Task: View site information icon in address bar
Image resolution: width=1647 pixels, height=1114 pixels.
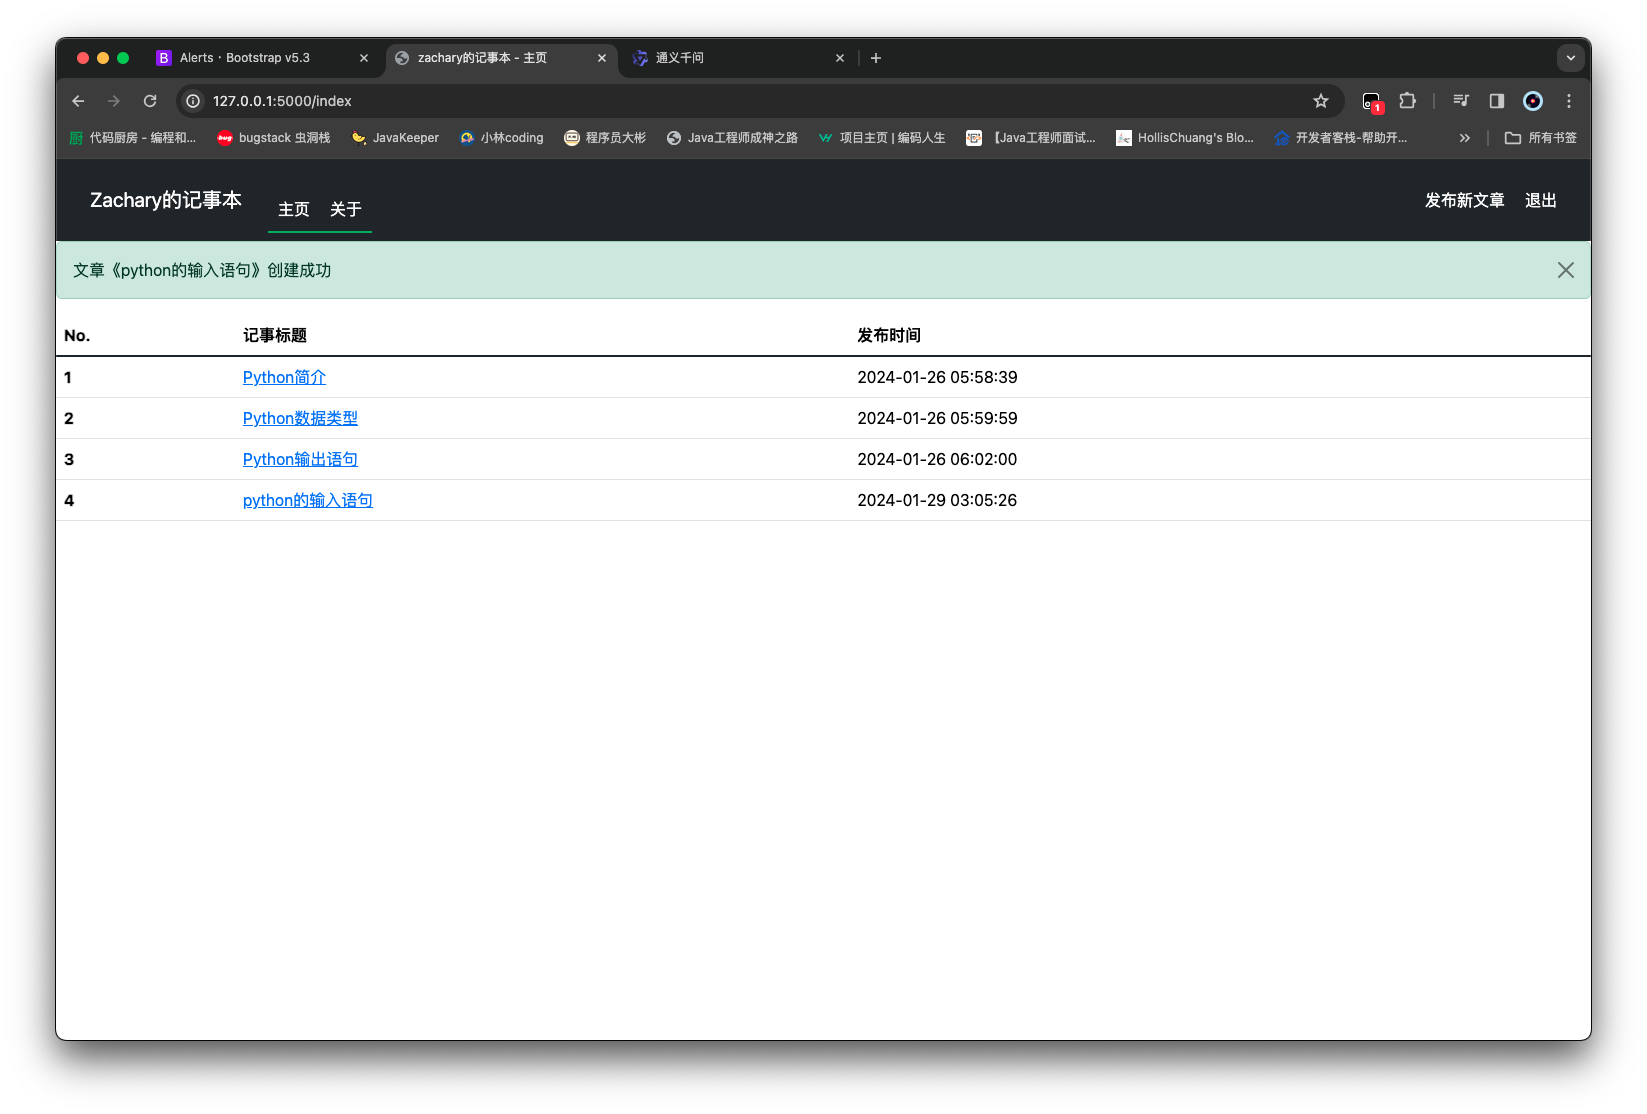Action: [193, 101]
